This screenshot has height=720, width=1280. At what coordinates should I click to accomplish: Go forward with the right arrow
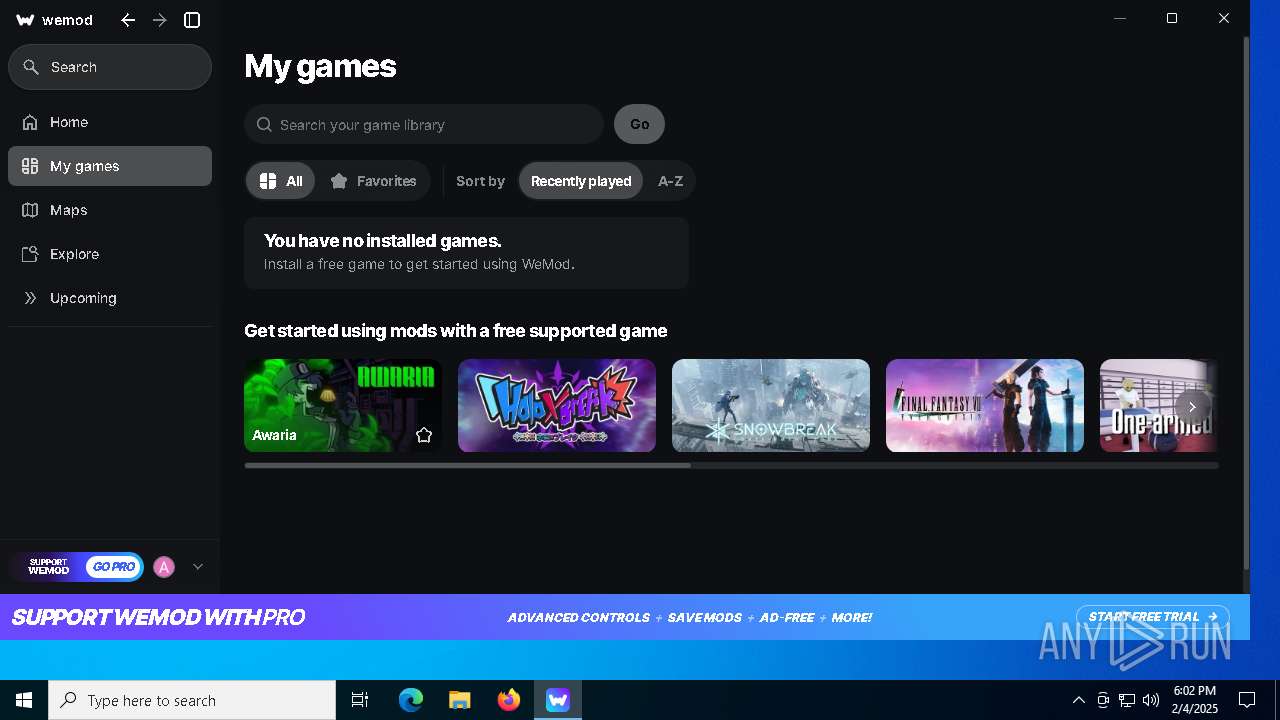pyautogui.click(x=160, y=20)
